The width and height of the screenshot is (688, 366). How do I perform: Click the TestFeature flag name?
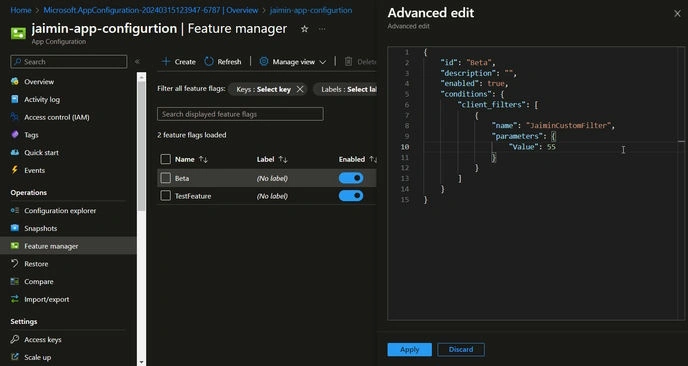193,196
